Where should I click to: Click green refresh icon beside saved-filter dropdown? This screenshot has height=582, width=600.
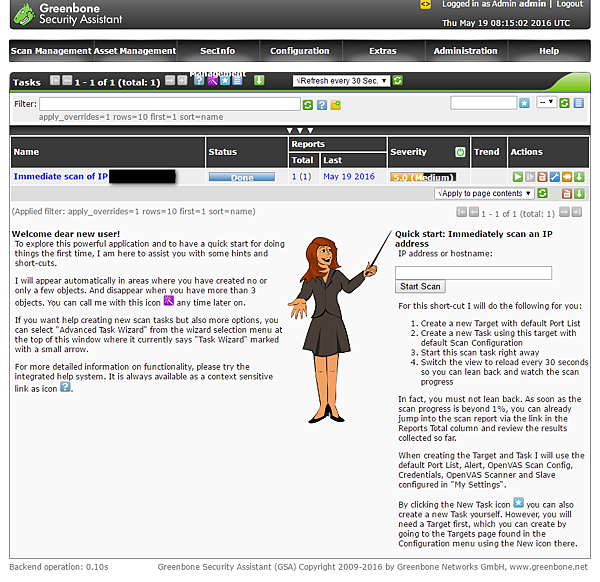click(x=564, y=103)
